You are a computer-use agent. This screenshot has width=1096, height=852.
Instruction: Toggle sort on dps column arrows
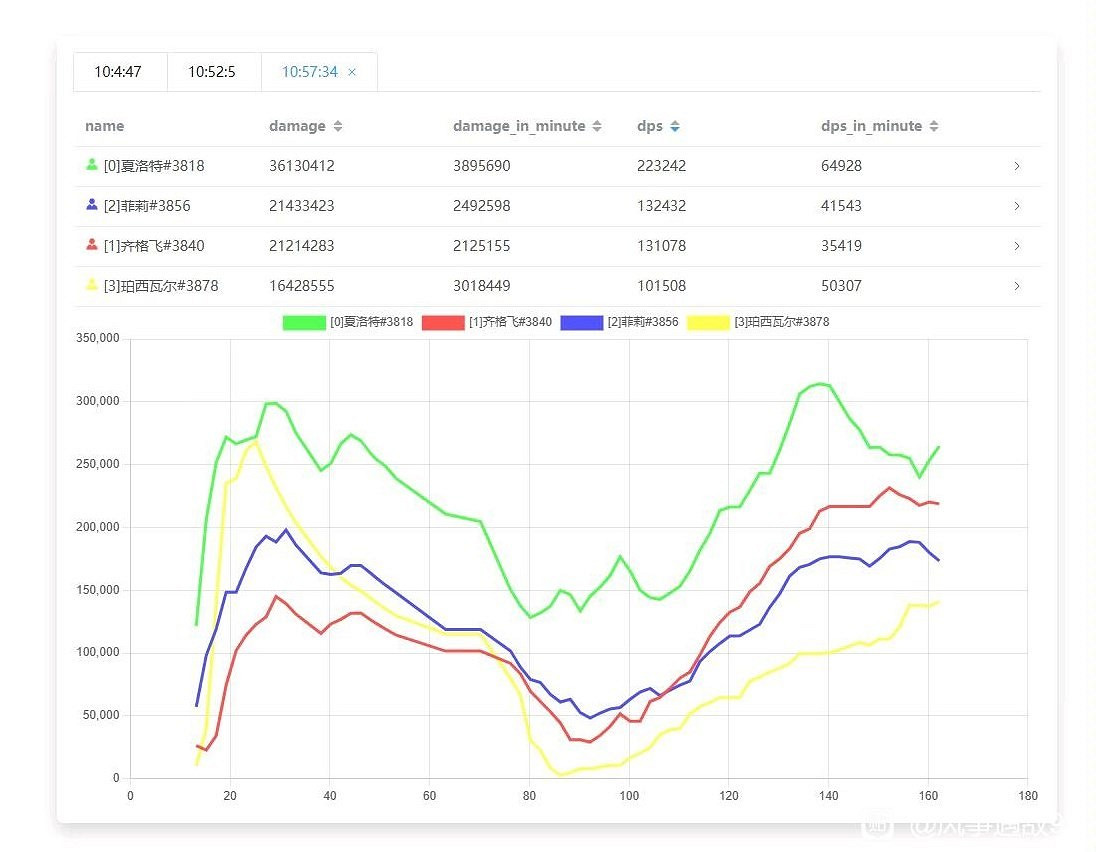(x=675, y=127)
